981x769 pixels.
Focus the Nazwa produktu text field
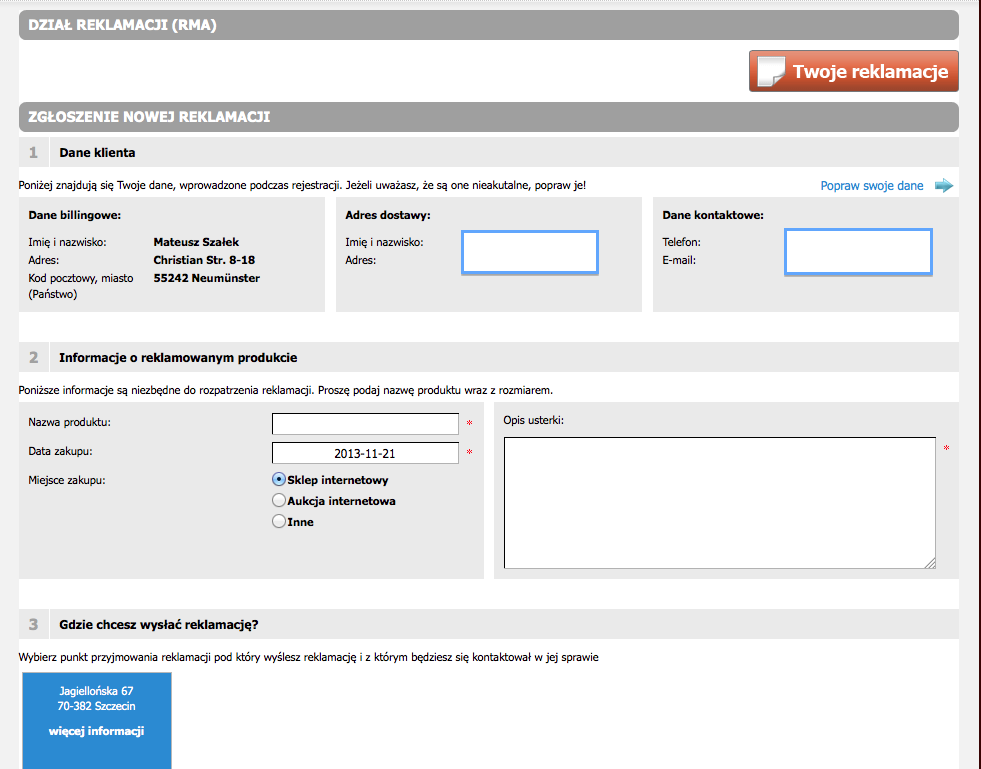[x=365, y=424]
